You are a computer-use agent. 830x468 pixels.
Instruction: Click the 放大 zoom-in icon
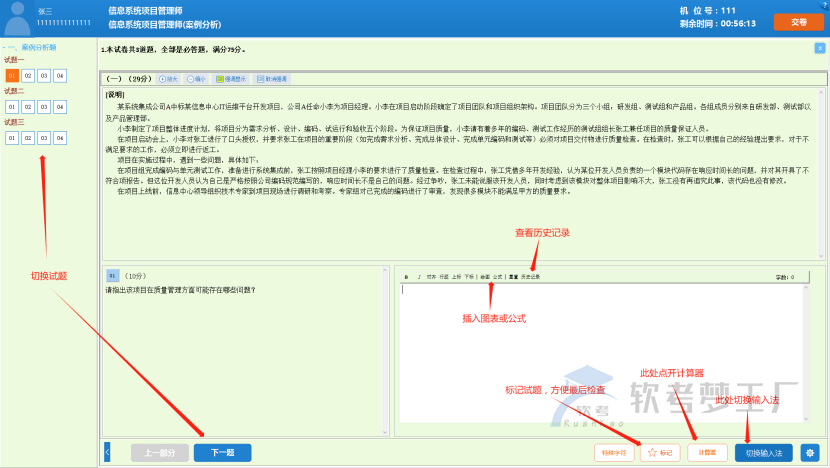(x=168, y=78)
